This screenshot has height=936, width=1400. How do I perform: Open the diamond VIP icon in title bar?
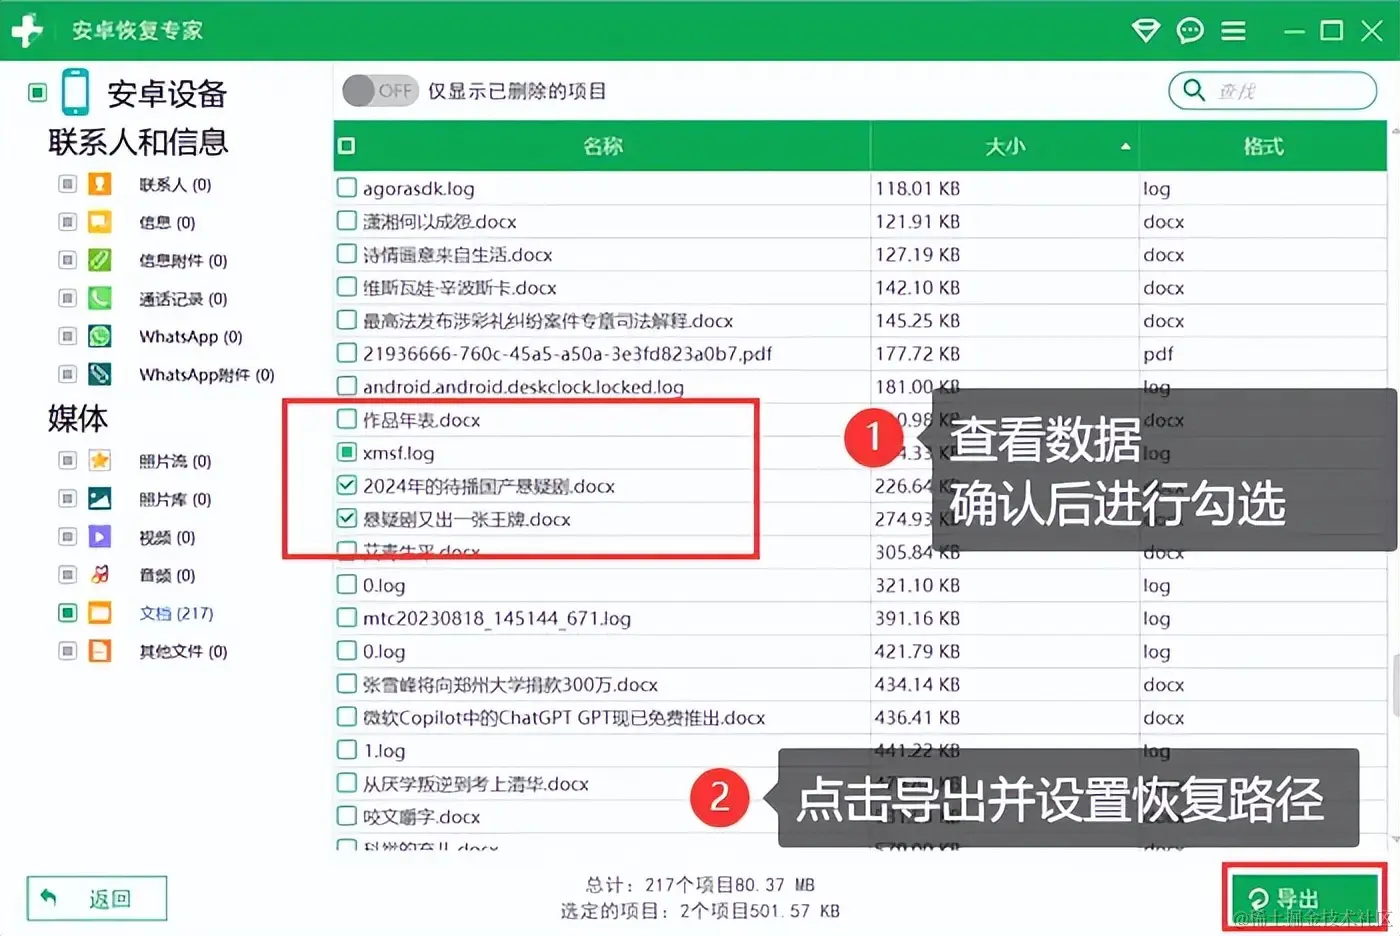coord(1146,31)
